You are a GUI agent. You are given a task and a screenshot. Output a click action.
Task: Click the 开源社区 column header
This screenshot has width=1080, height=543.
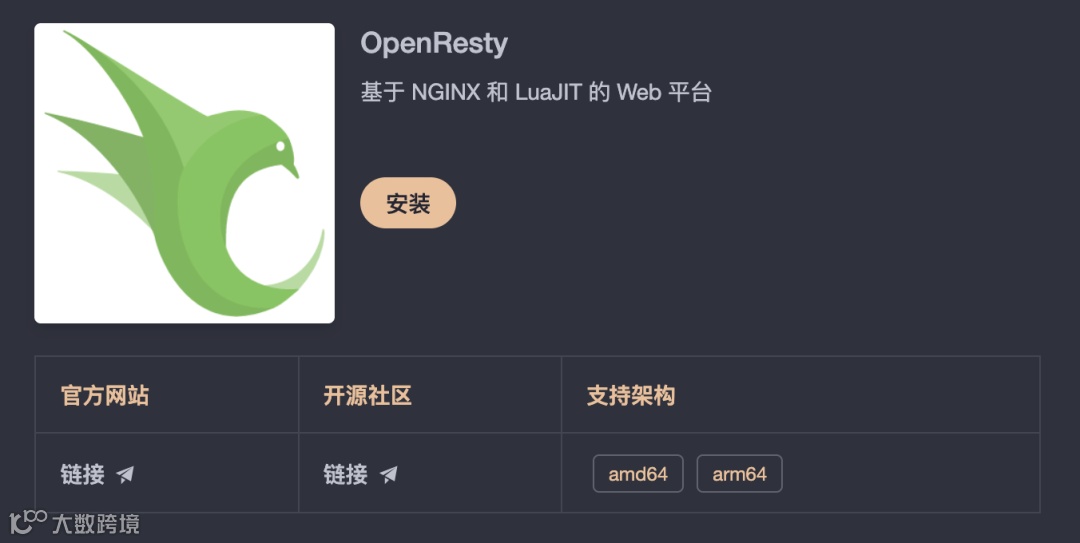(x=368, y=396)
